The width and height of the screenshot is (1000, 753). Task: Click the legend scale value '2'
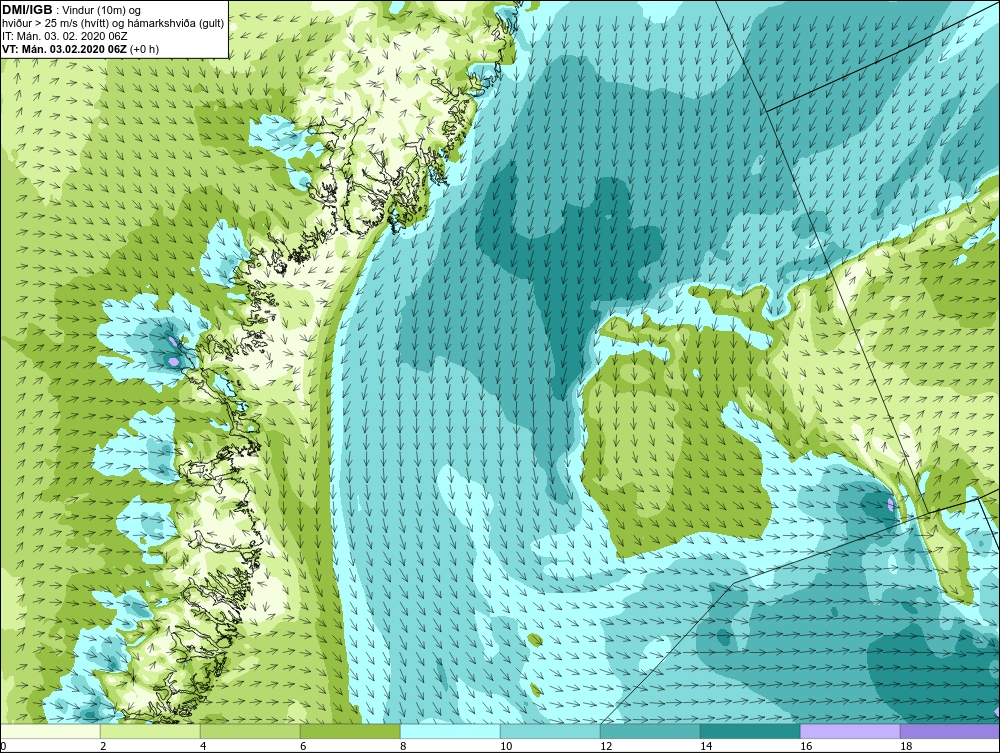pyautogui.click(x=103, y=746)
